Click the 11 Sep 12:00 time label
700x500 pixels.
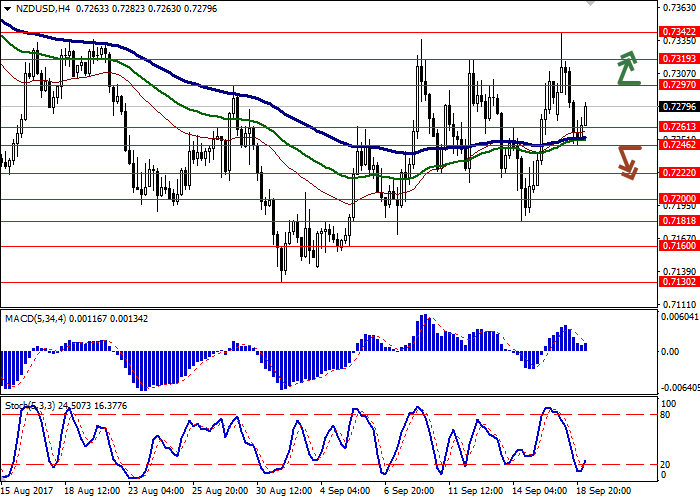point(476,491)
